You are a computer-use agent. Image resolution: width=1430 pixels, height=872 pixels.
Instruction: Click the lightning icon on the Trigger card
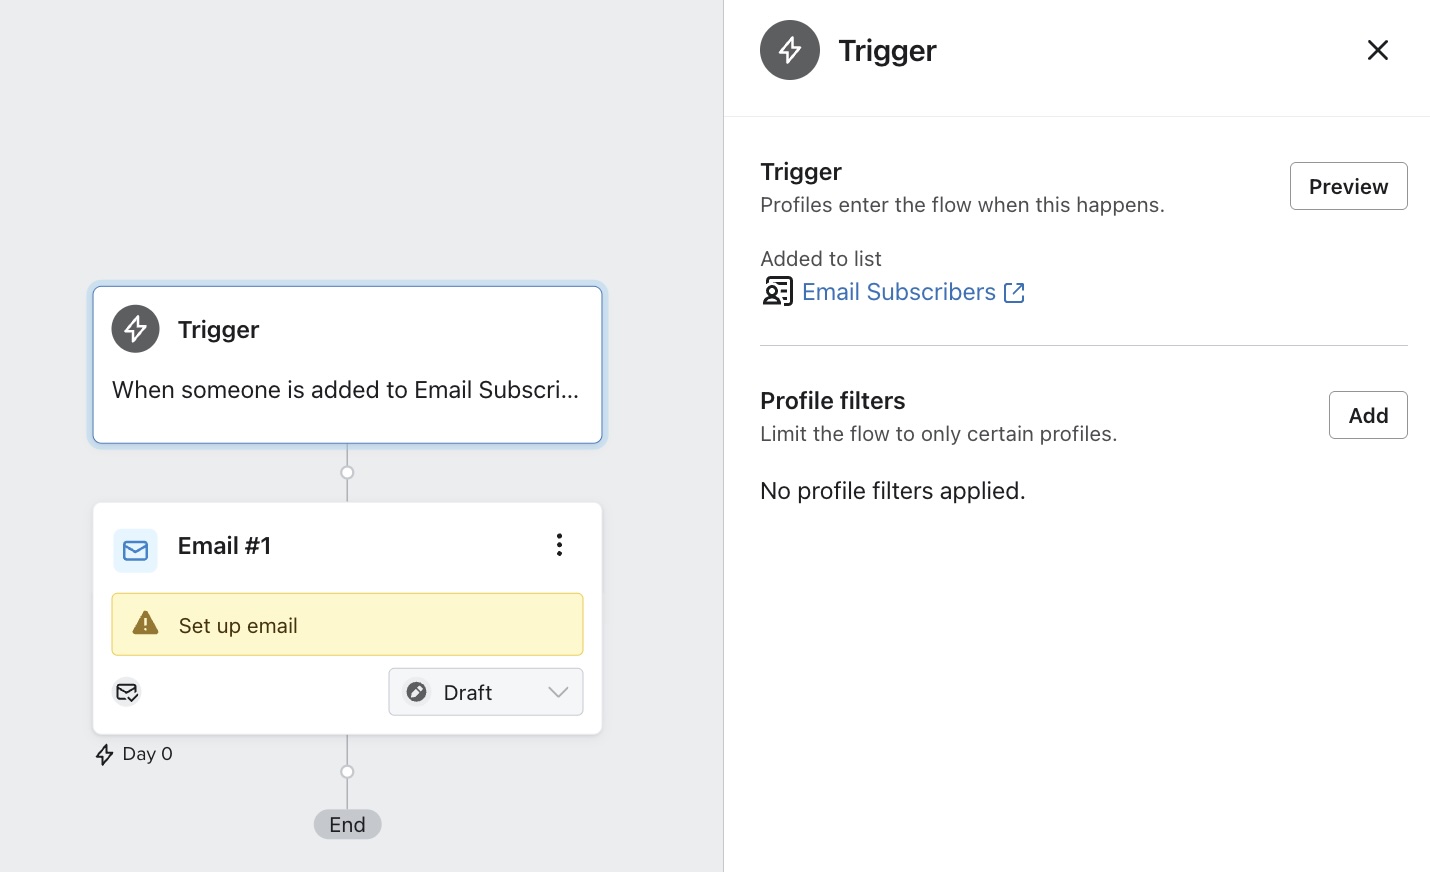point(135,328)
